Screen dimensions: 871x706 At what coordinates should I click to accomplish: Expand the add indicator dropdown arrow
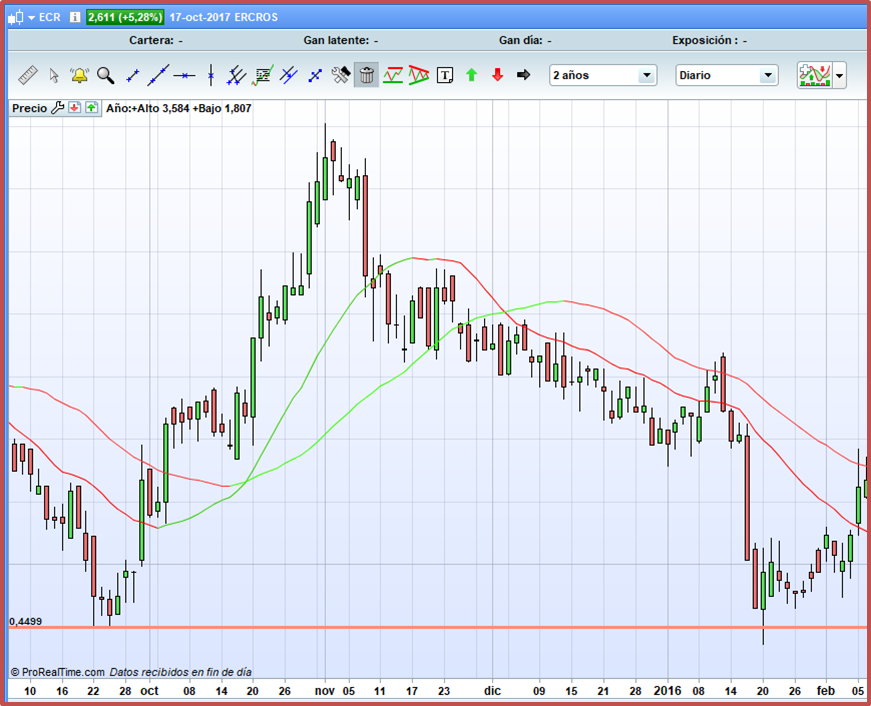[839, 75]
